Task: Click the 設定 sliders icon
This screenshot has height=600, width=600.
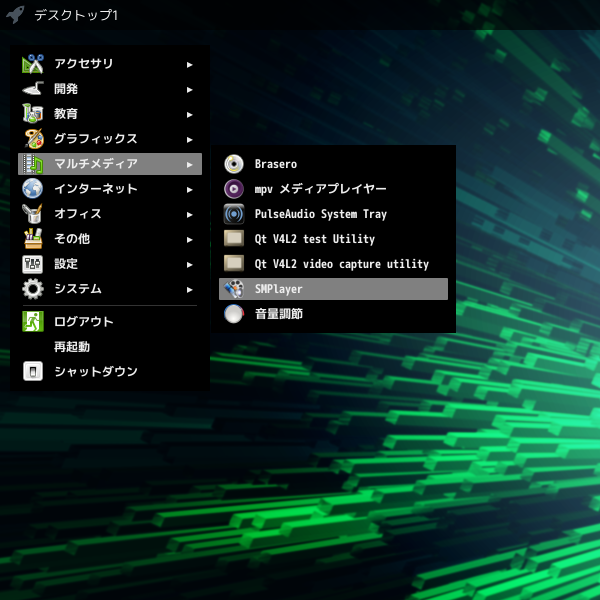Action: coord(33,264)
